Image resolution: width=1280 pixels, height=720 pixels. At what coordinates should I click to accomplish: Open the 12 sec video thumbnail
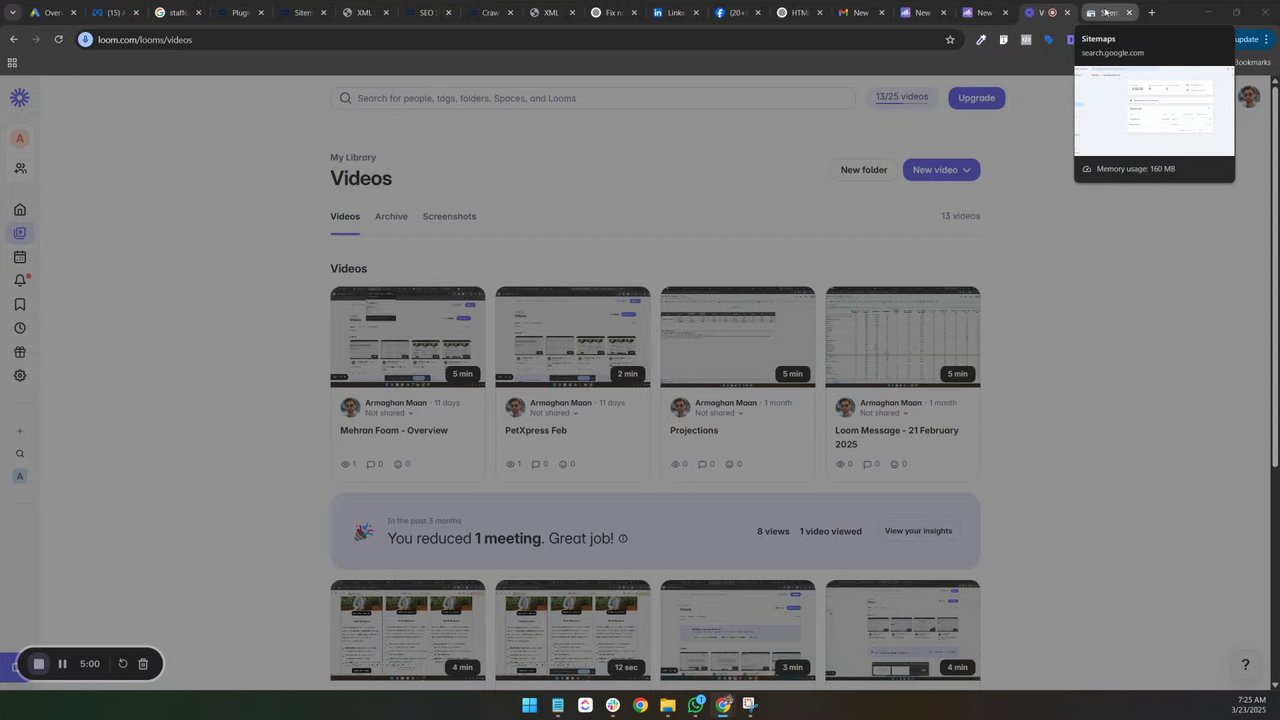pos(573,630)
